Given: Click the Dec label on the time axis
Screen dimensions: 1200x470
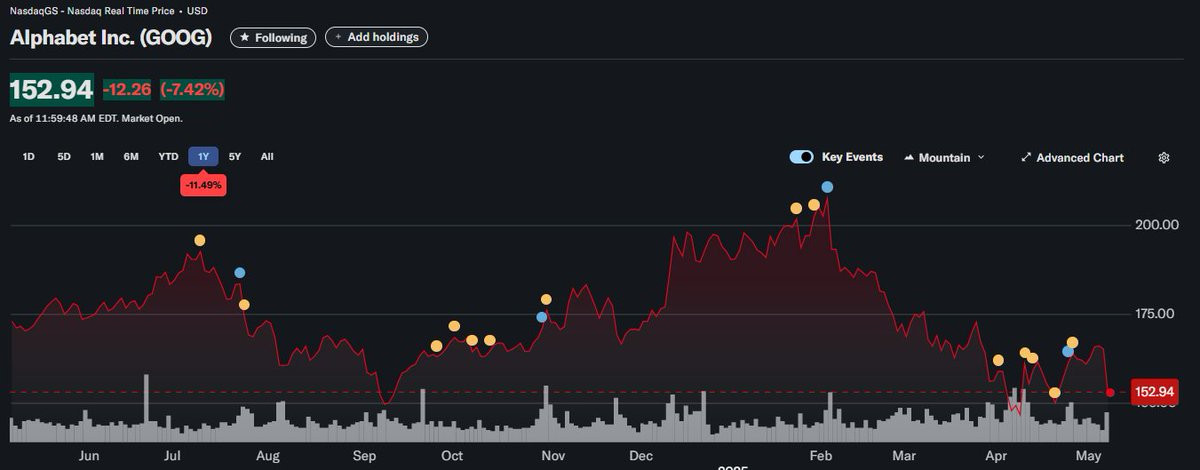Looking at the screenshot, I should (x=641, y=456).
